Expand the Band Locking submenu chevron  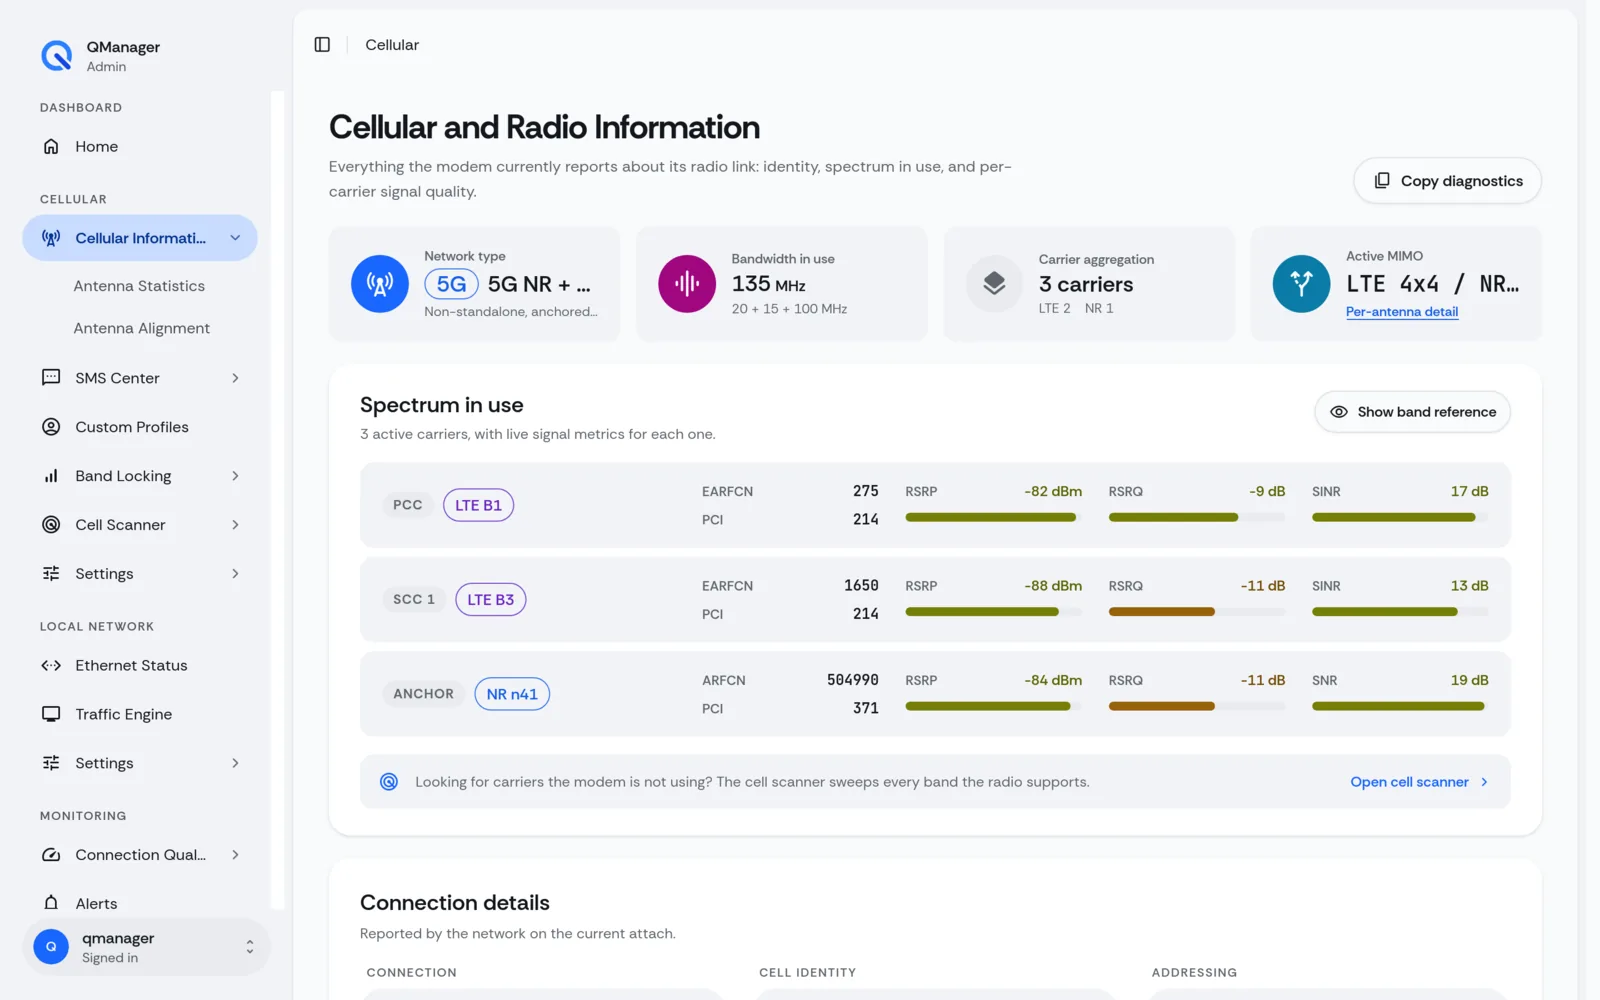click(235, 476)
